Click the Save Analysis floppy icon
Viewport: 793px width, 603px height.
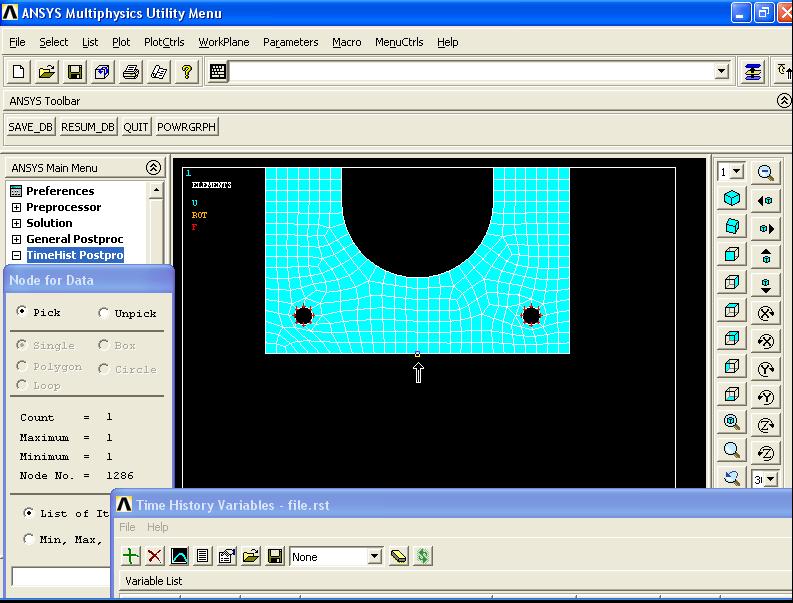(x=75, y=72)
